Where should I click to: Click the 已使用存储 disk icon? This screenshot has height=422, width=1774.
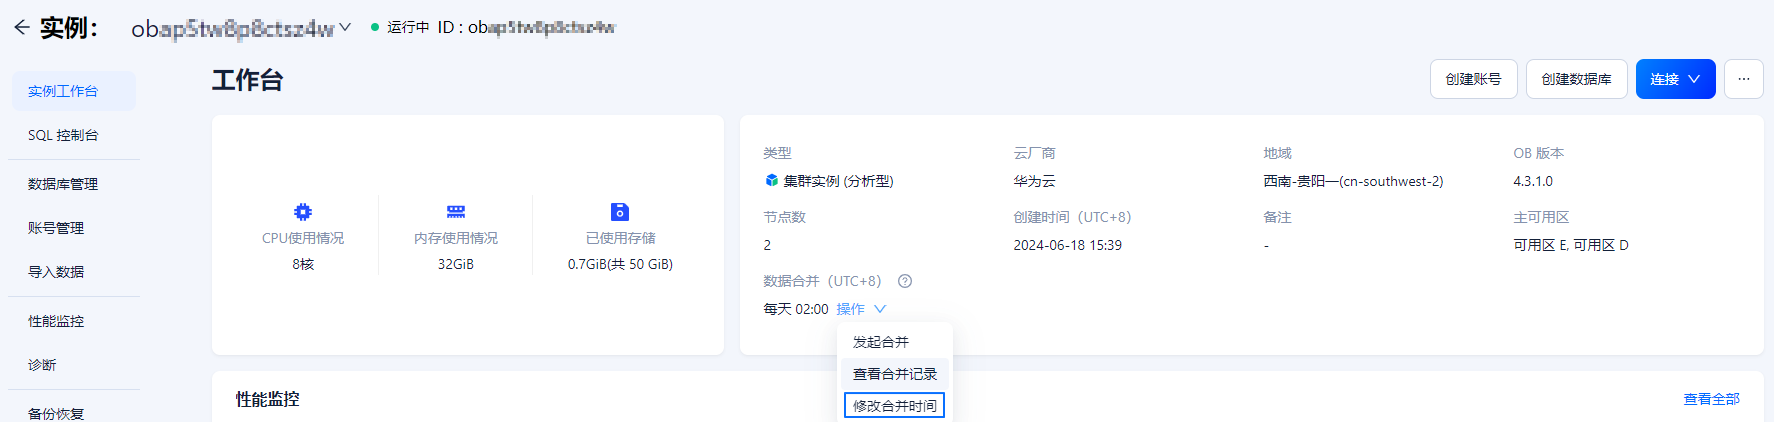click(x=620, y=212)
